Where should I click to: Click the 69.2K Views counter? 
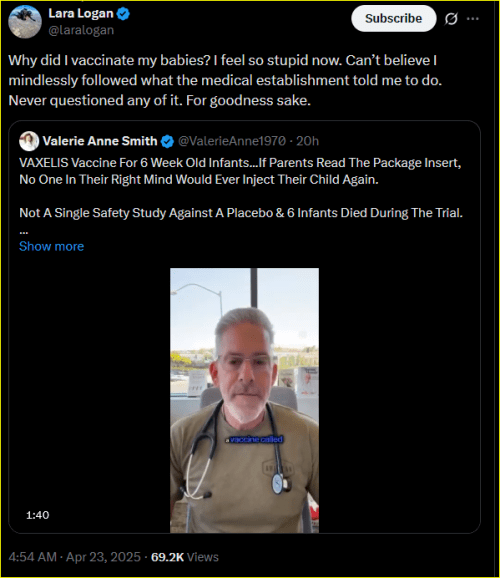point(185,557)
